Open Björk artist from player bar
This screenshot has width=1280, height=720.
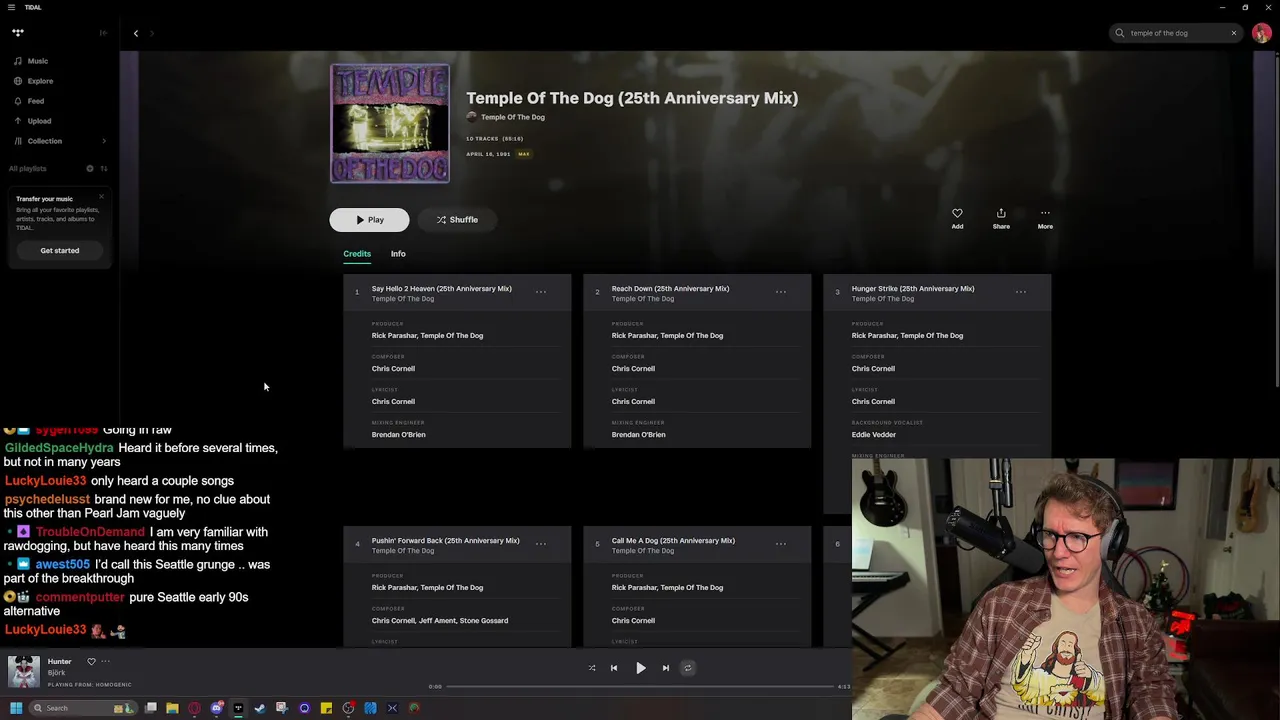coord(56,673)
